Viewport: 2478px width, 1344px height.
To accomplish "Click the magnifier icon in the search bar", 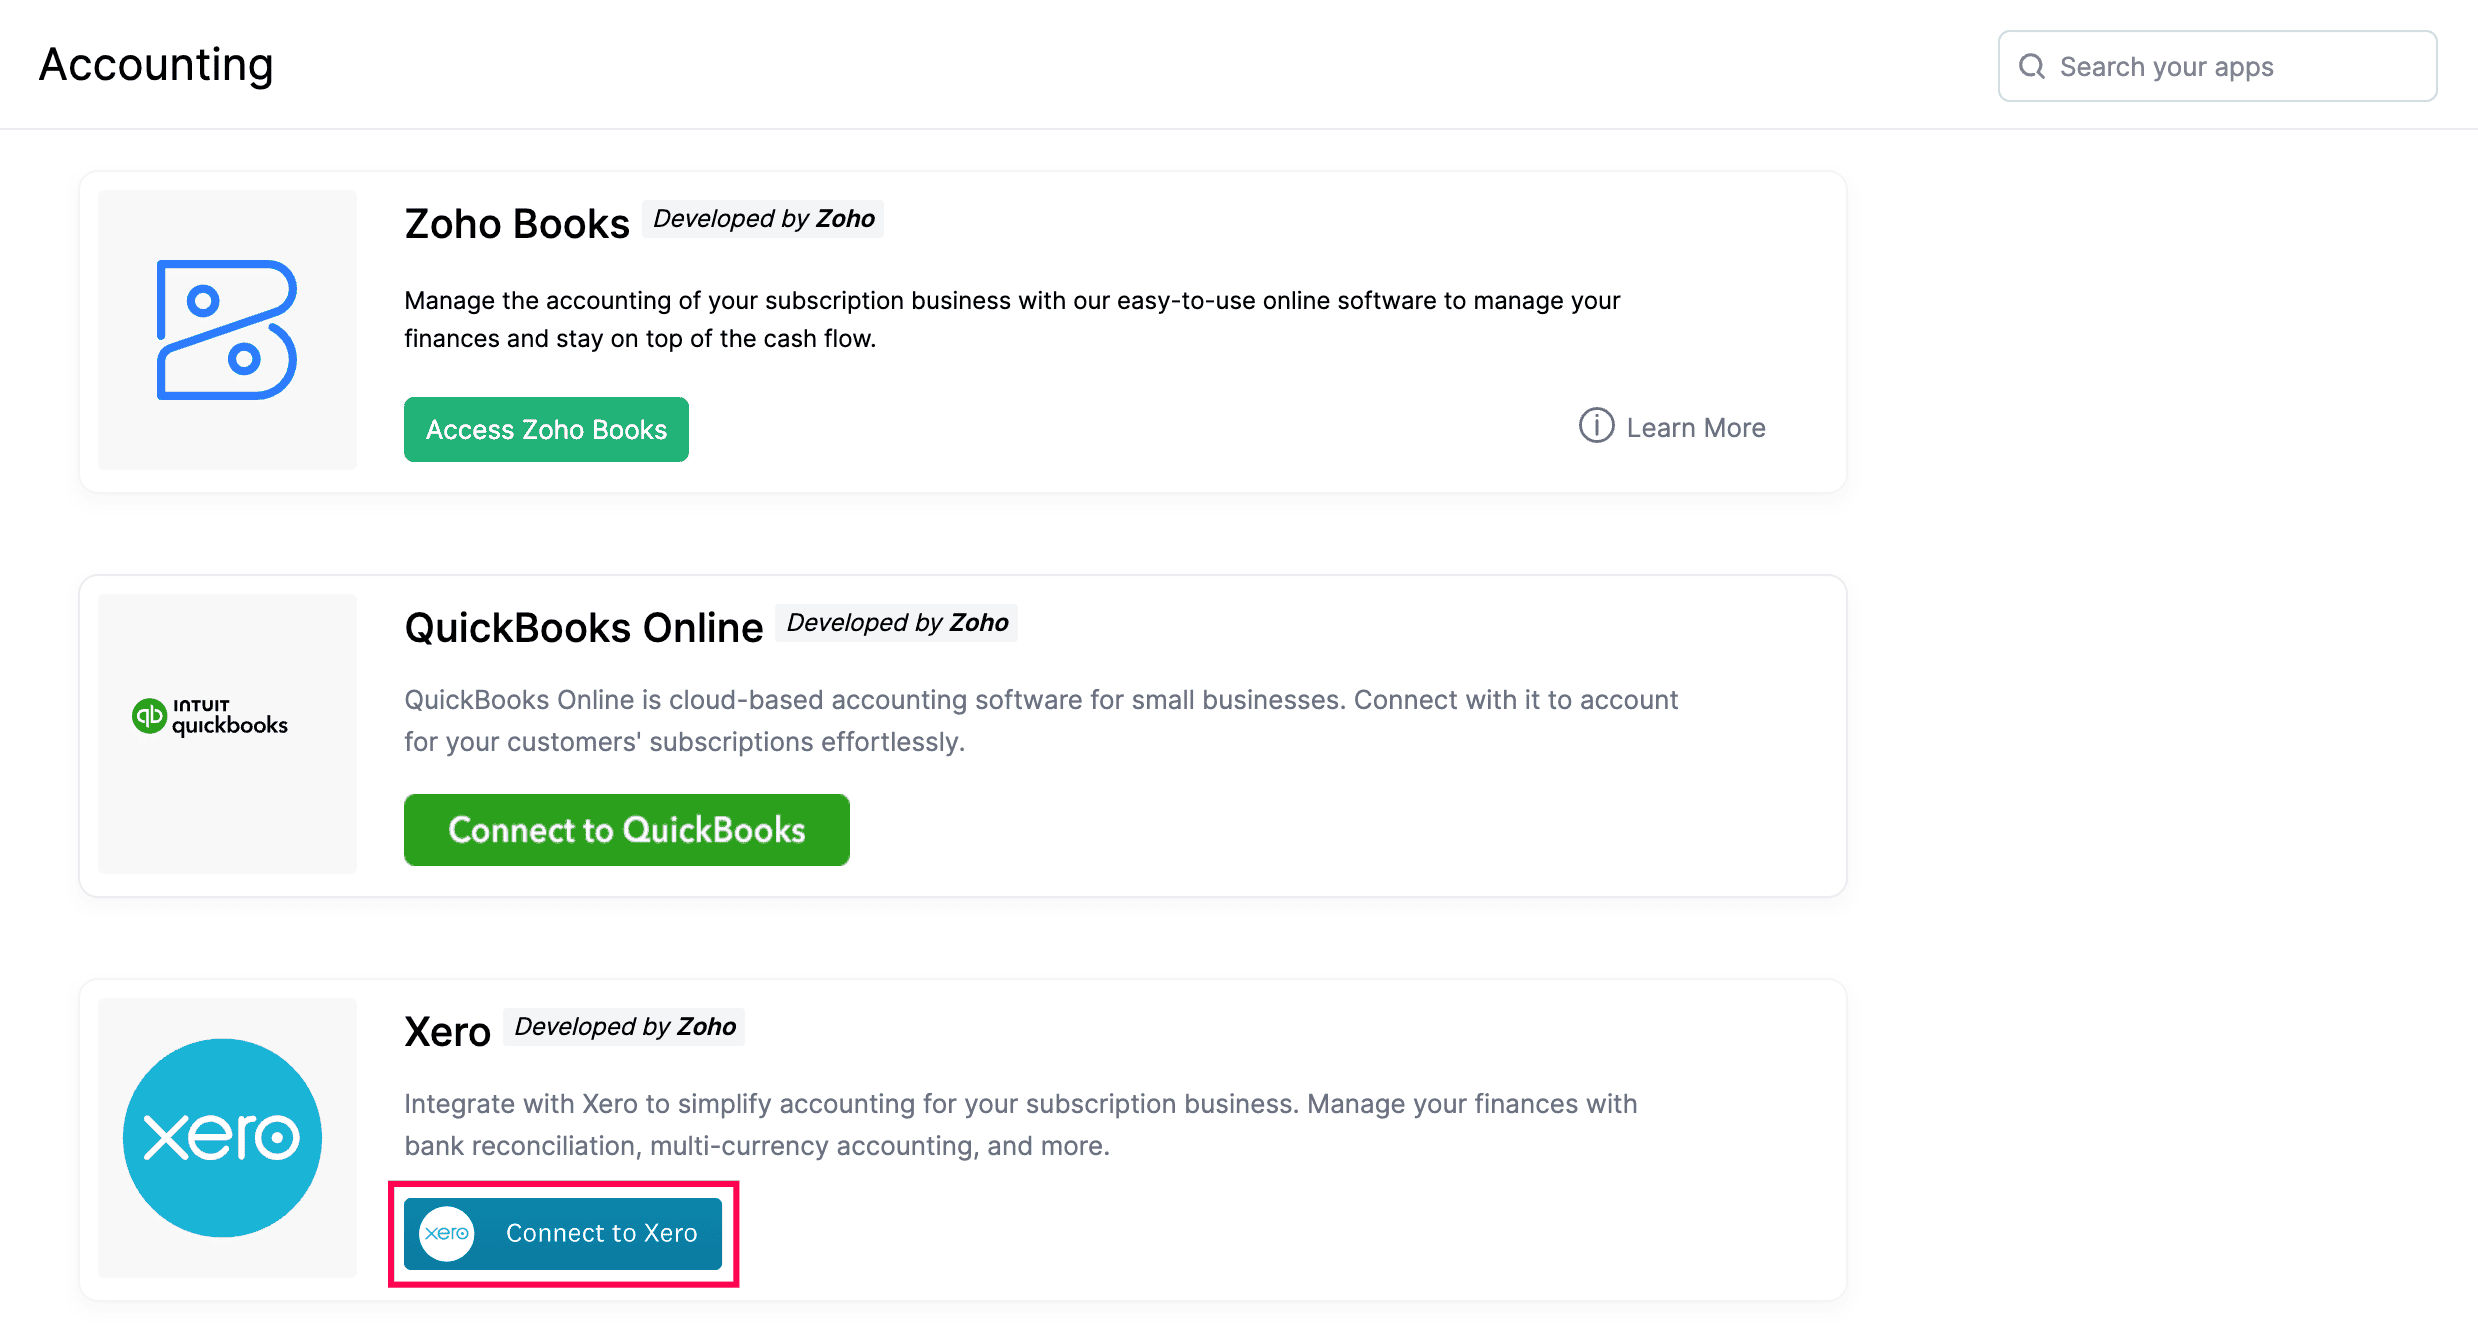I will 2031,66.
